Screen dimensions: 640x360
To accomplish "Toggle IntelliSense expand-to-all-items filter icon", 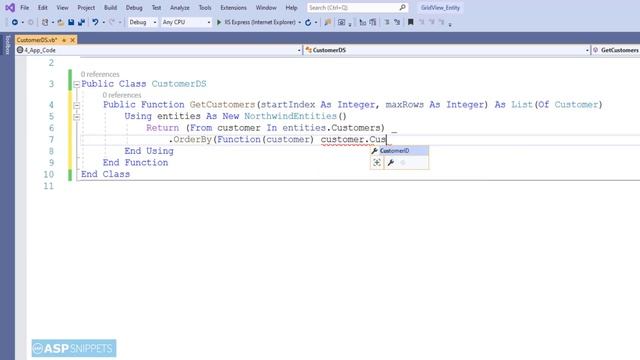I will (x=377, y=163).
